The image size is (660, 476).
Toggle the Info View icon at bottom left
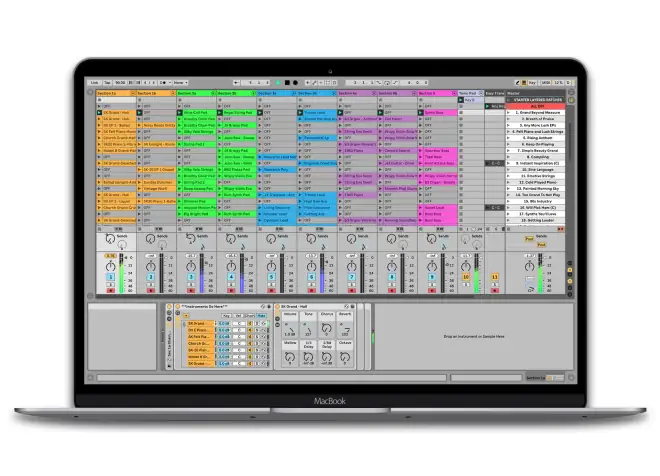pyautogui.click(x=90, y=378)
